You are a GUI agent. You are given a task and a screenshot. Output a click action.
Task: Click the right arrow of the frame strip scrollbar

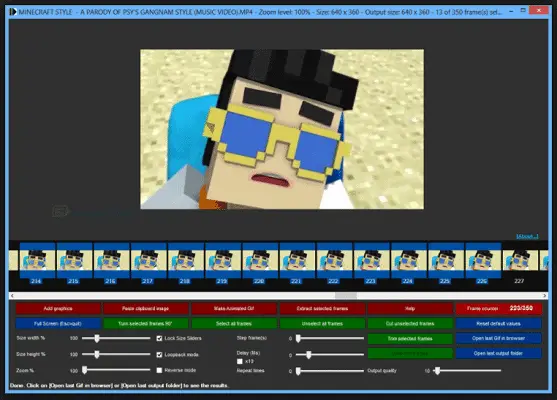click(545, 296)
